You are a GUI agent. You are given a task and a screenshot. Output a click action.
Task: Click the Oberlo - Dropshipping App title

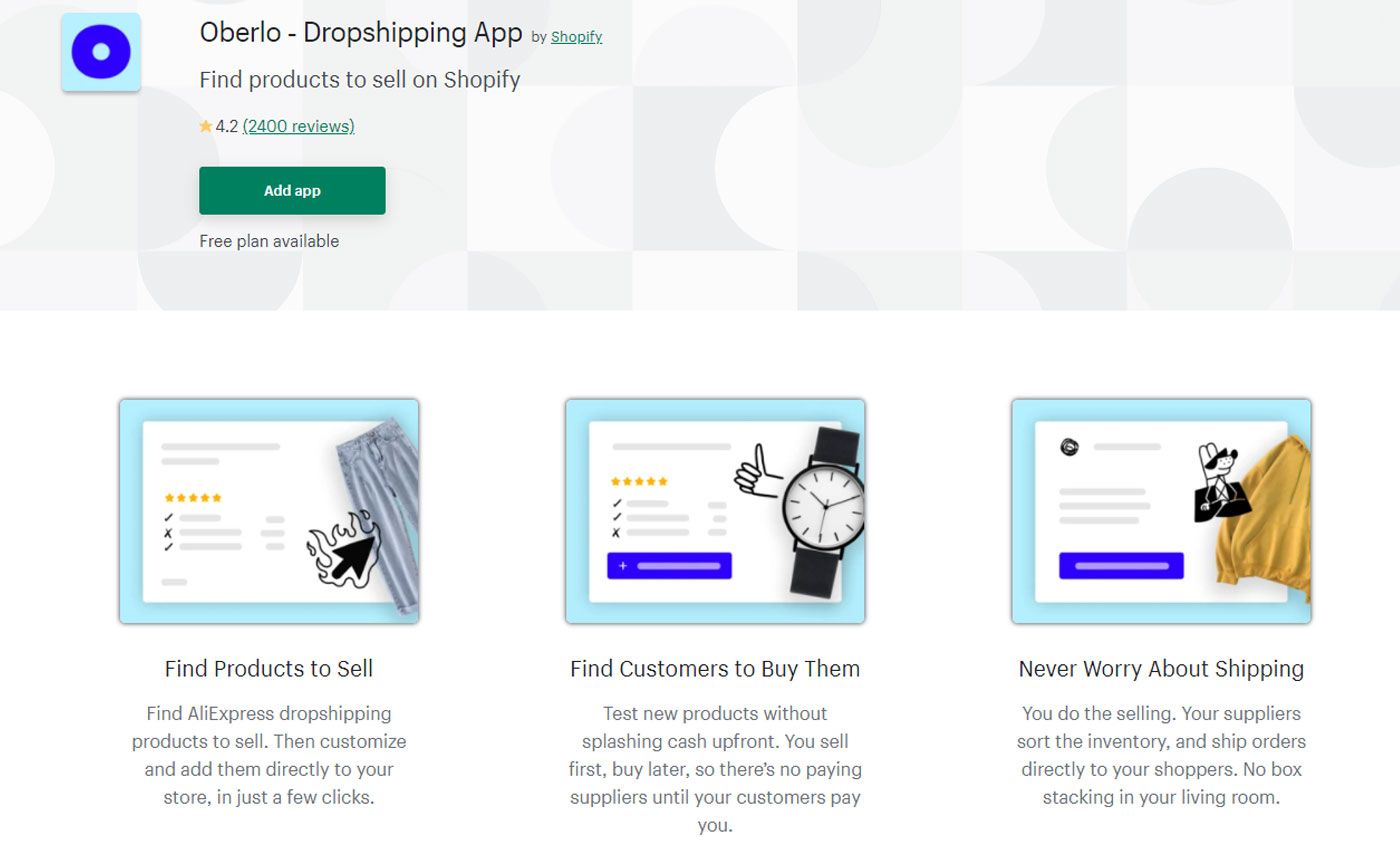tap(361, 33)
